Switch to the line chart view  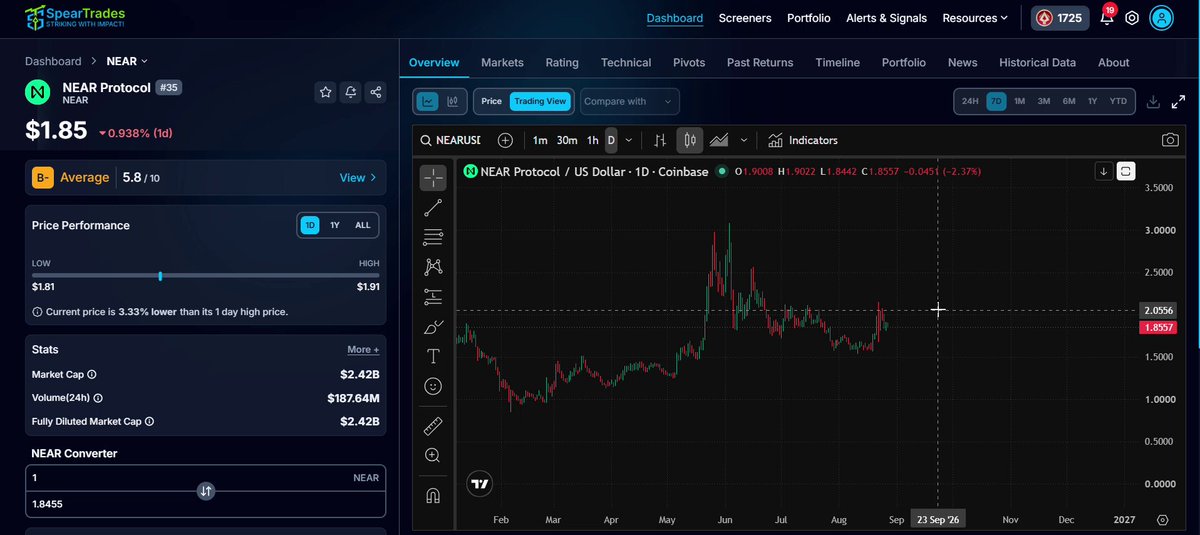point(428,101)
